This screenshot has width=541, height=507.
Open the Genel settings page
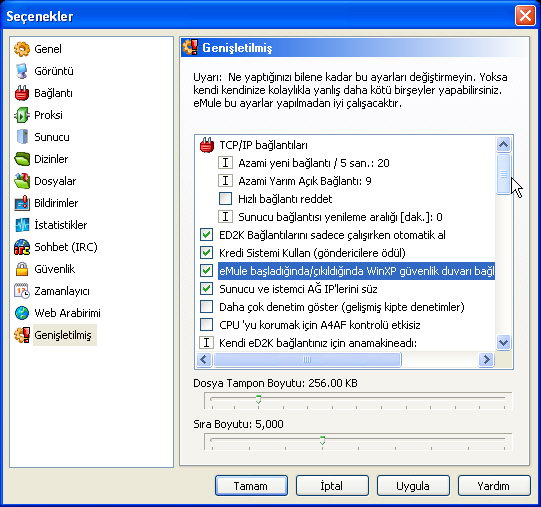(48, 49)
